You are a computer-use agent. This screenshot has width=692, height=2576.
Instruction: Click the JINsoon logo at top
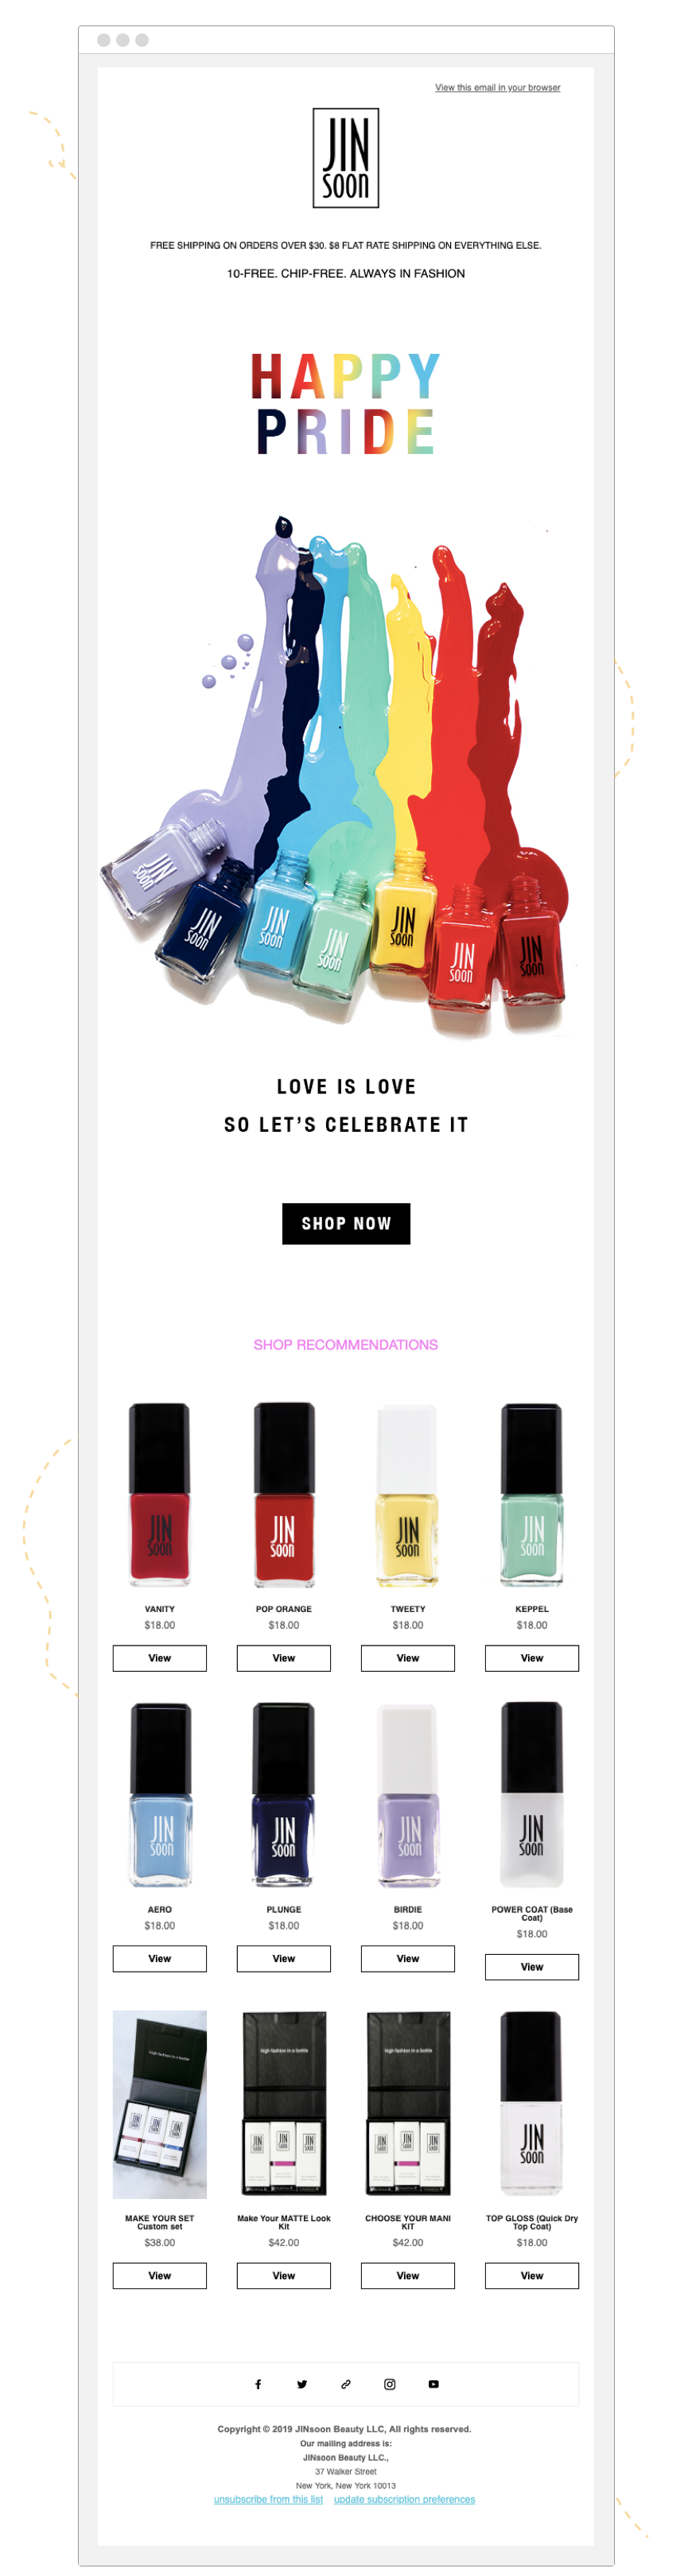pos(346,158)
